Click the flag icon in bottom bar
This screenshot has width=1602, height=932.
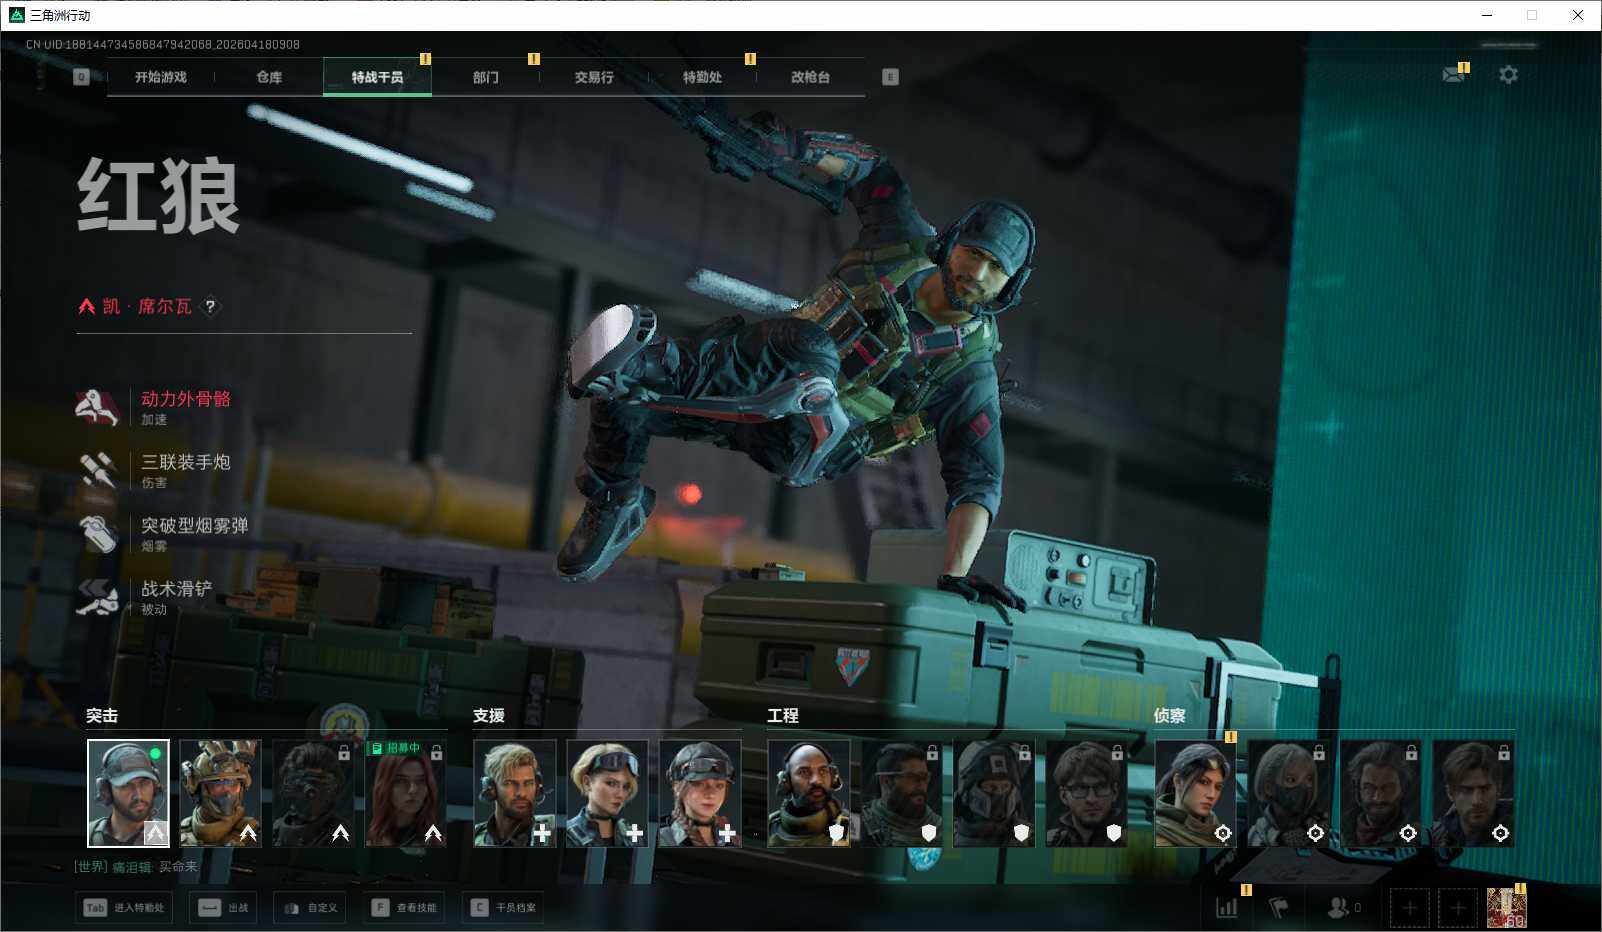[x=1278, y=908]
